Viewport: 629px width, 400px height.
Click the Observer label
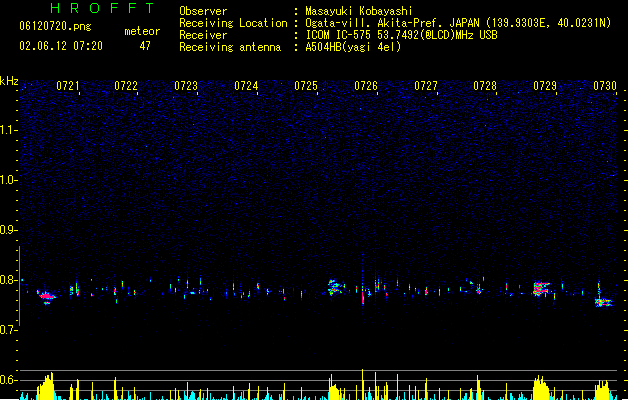coord(203,11)
